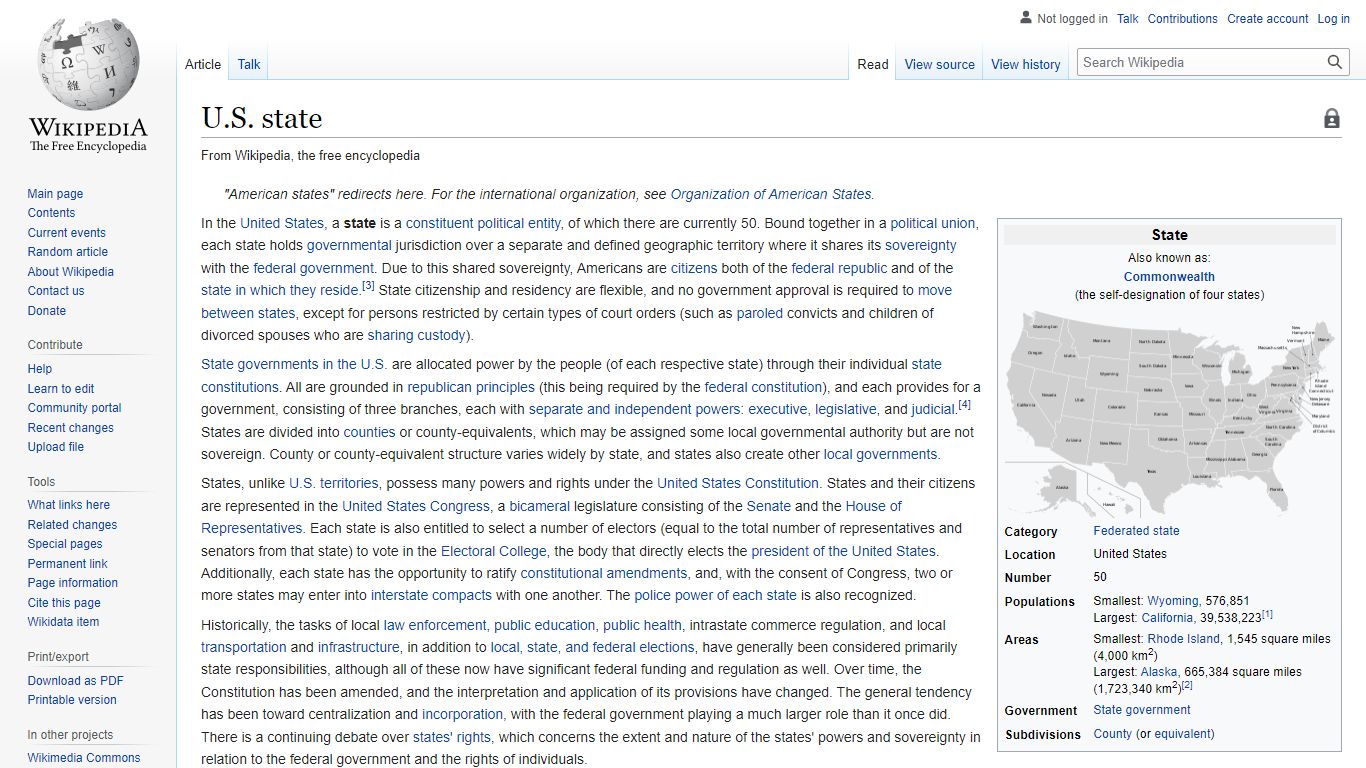This screenshot has height=768, width=1366.
Task: Select the Read tab
Action: 873,64
